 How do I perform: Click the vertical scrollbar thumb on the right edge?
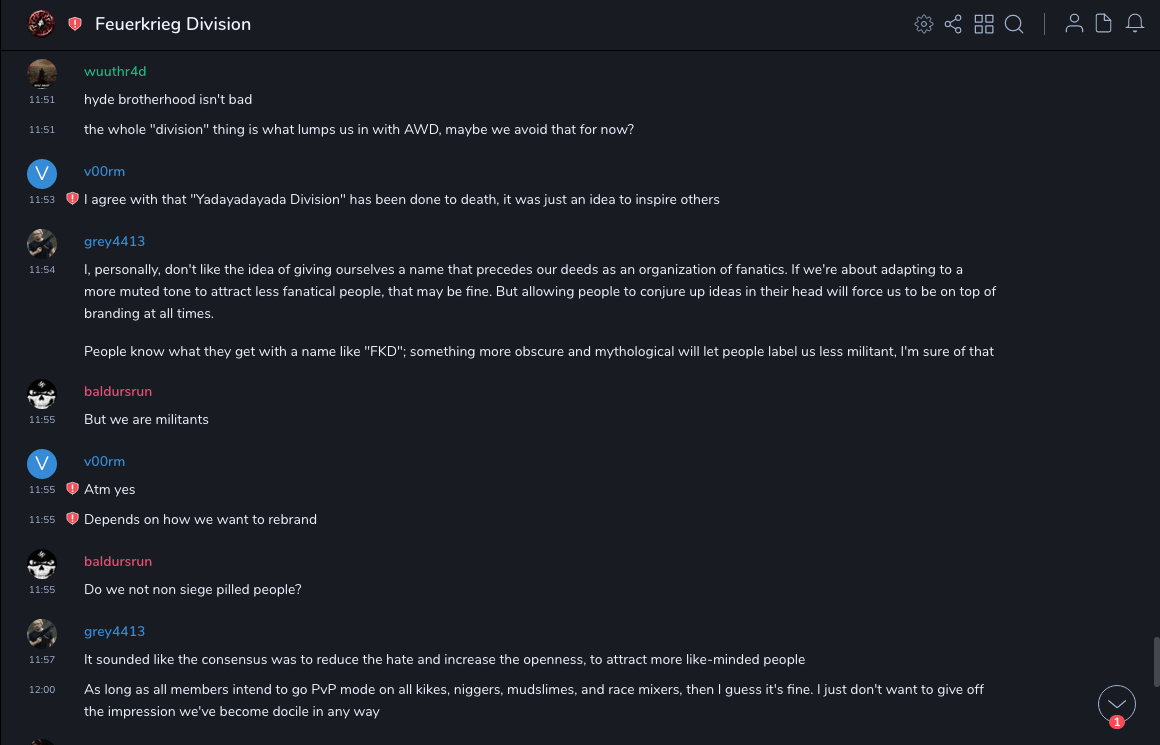tap(1155, 660)
